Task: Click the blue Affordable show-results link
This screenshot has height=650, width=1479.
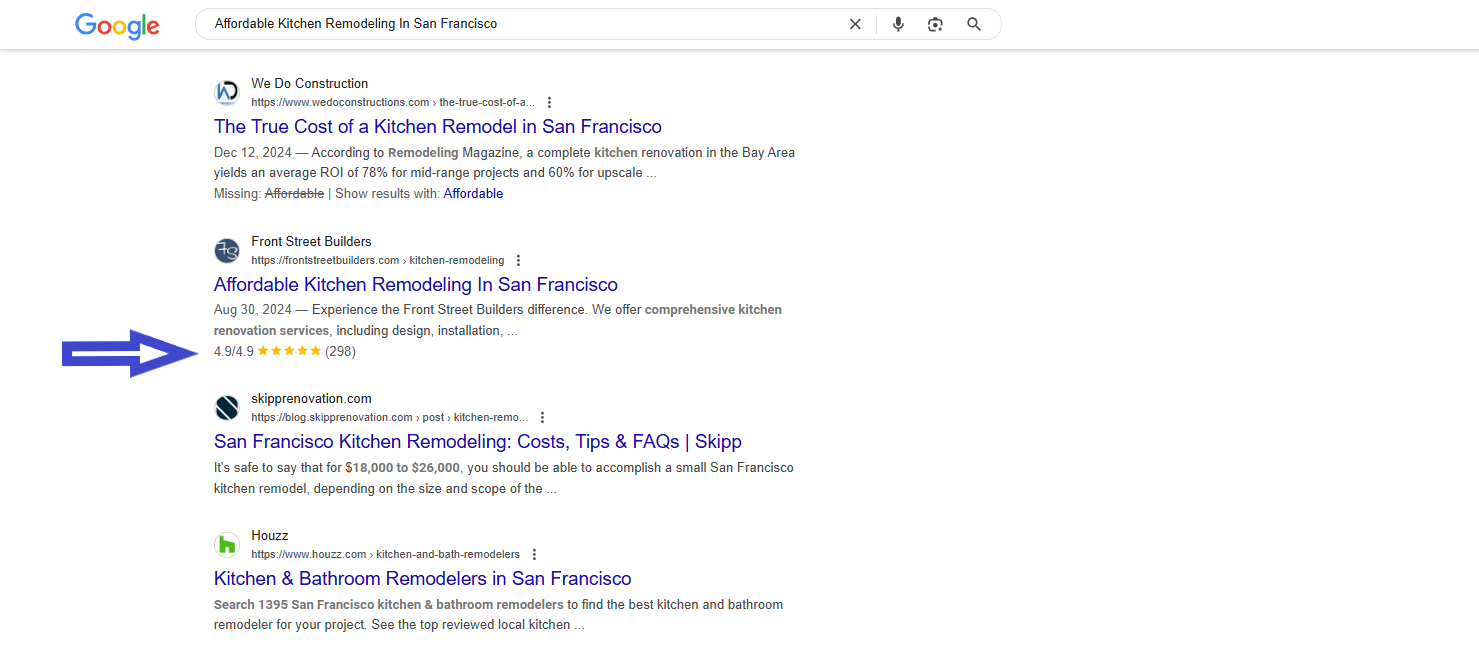Action: pyautogui.click(x=473, y=194)
